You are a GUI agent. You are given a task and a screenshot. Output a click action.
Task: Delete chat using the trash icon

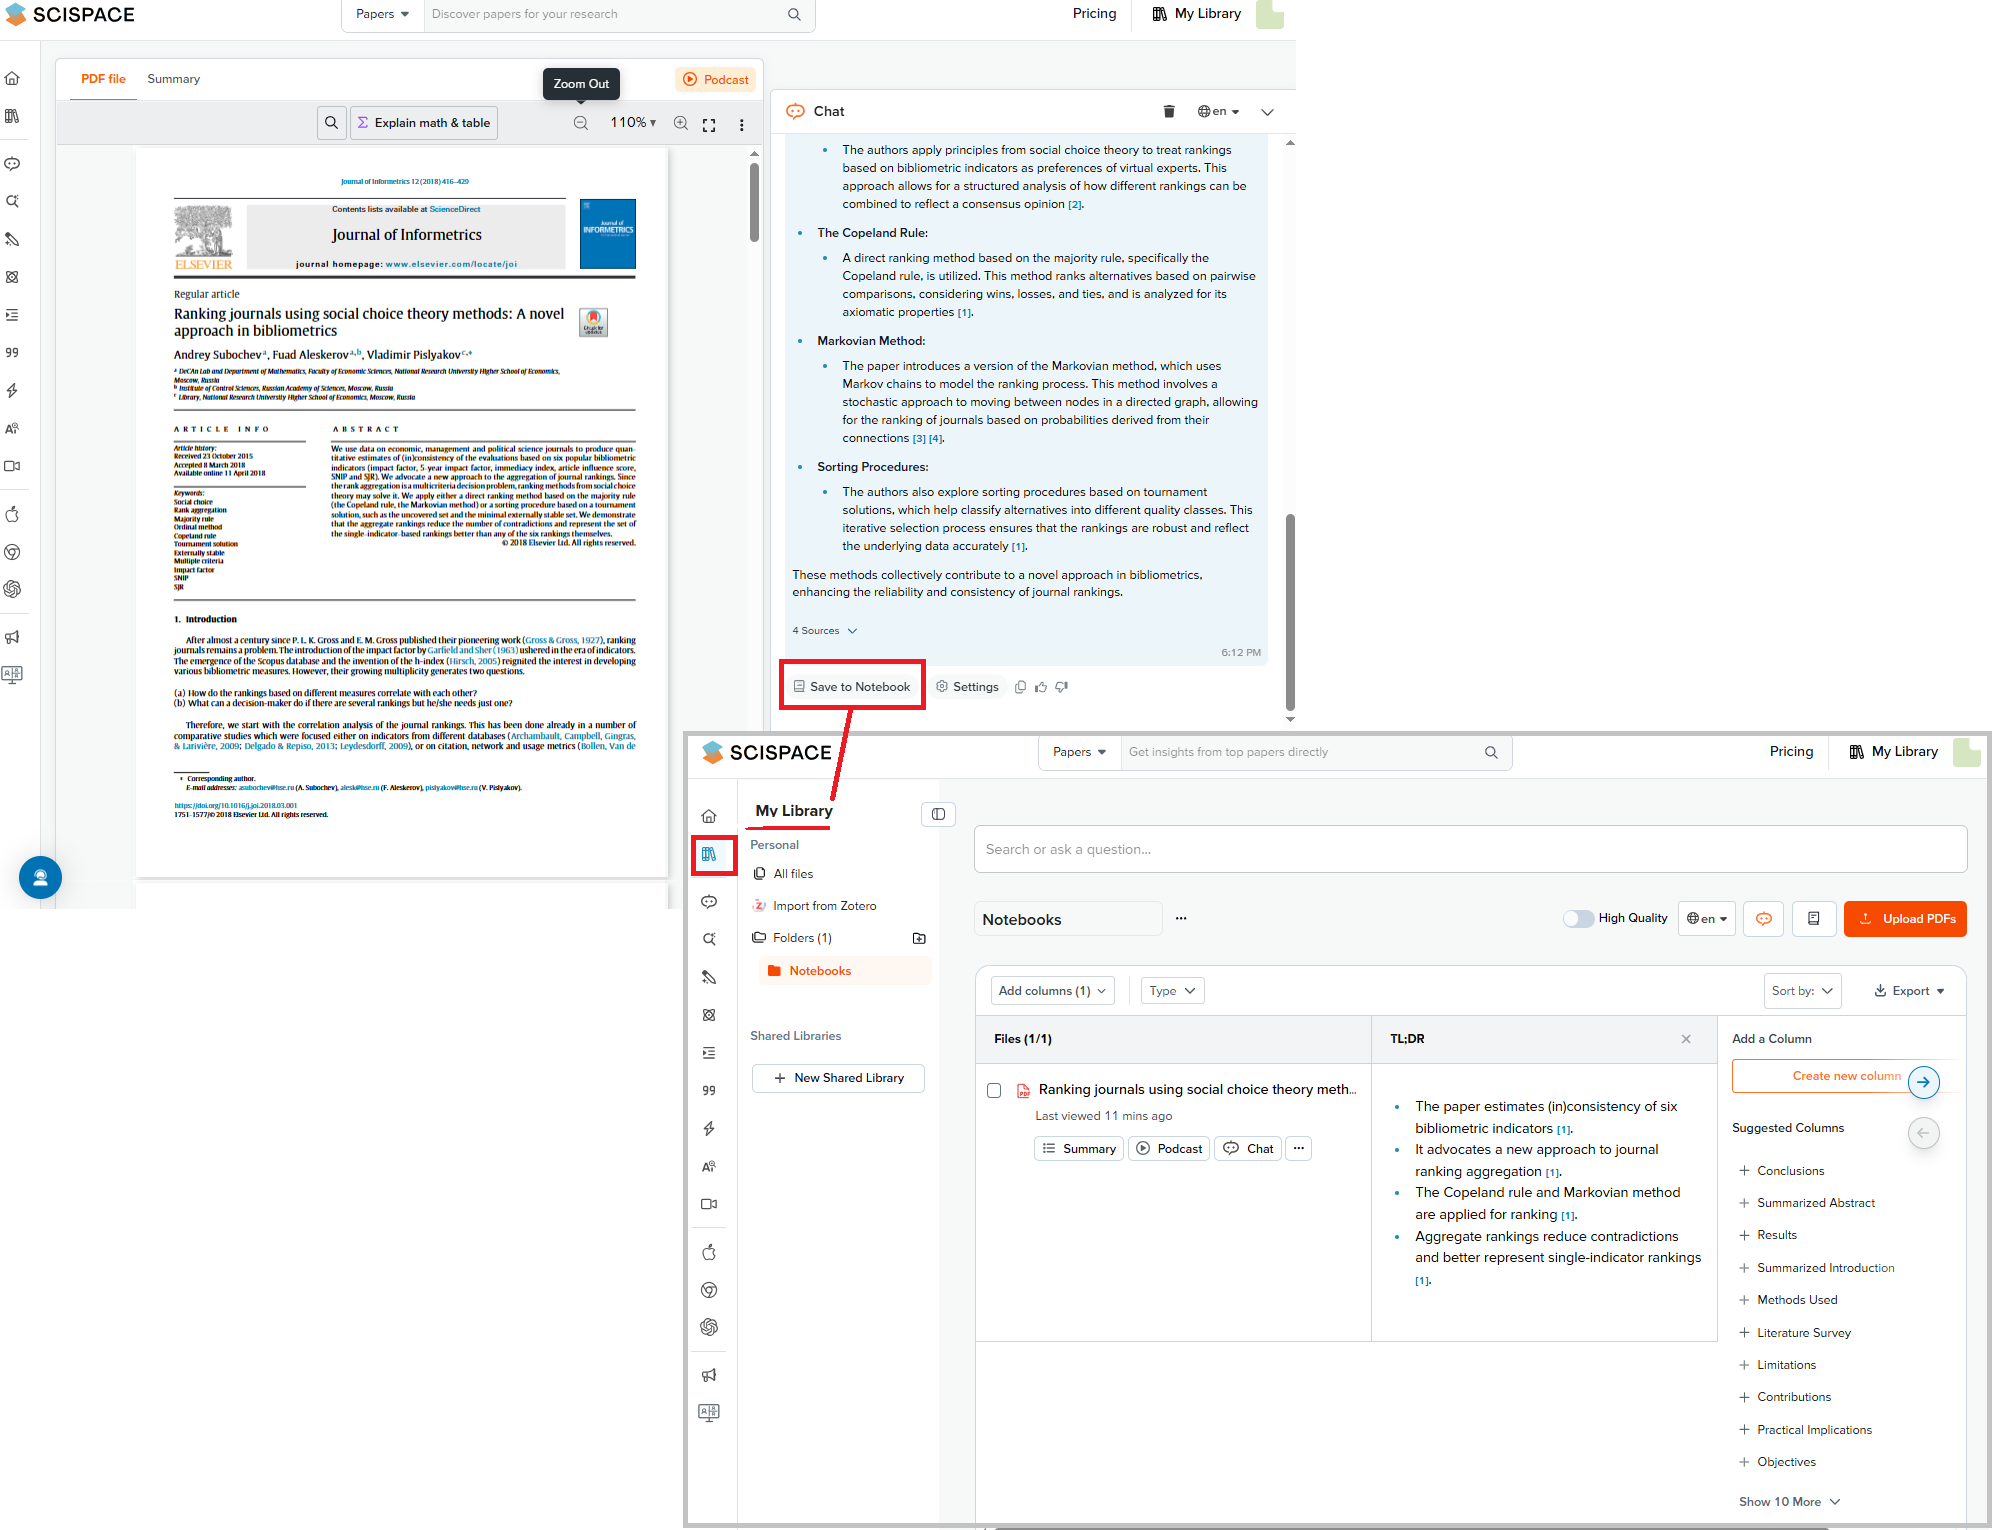[x=1168, y=111]
